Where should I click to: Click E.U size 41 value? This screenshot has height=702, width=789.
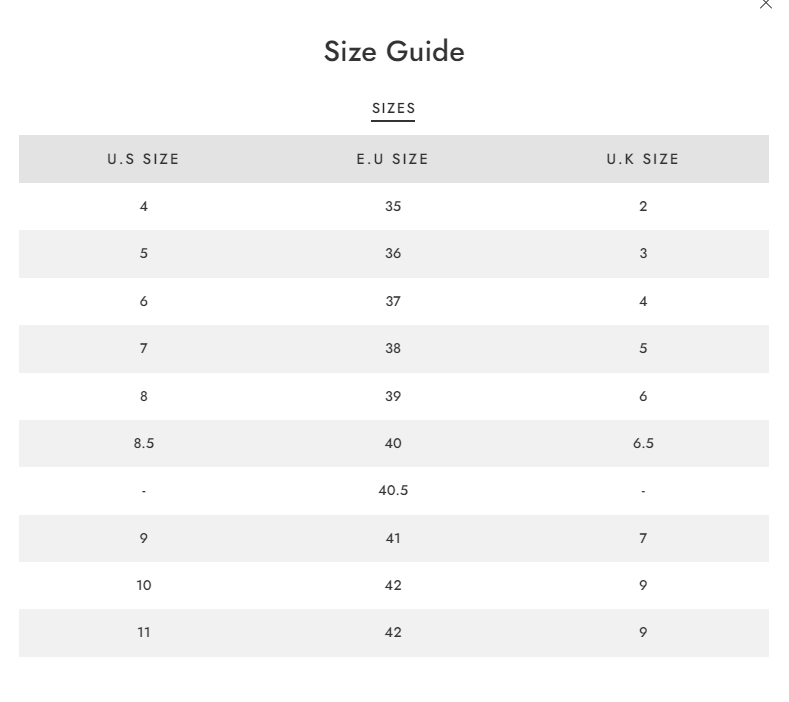tap(393, 538)
